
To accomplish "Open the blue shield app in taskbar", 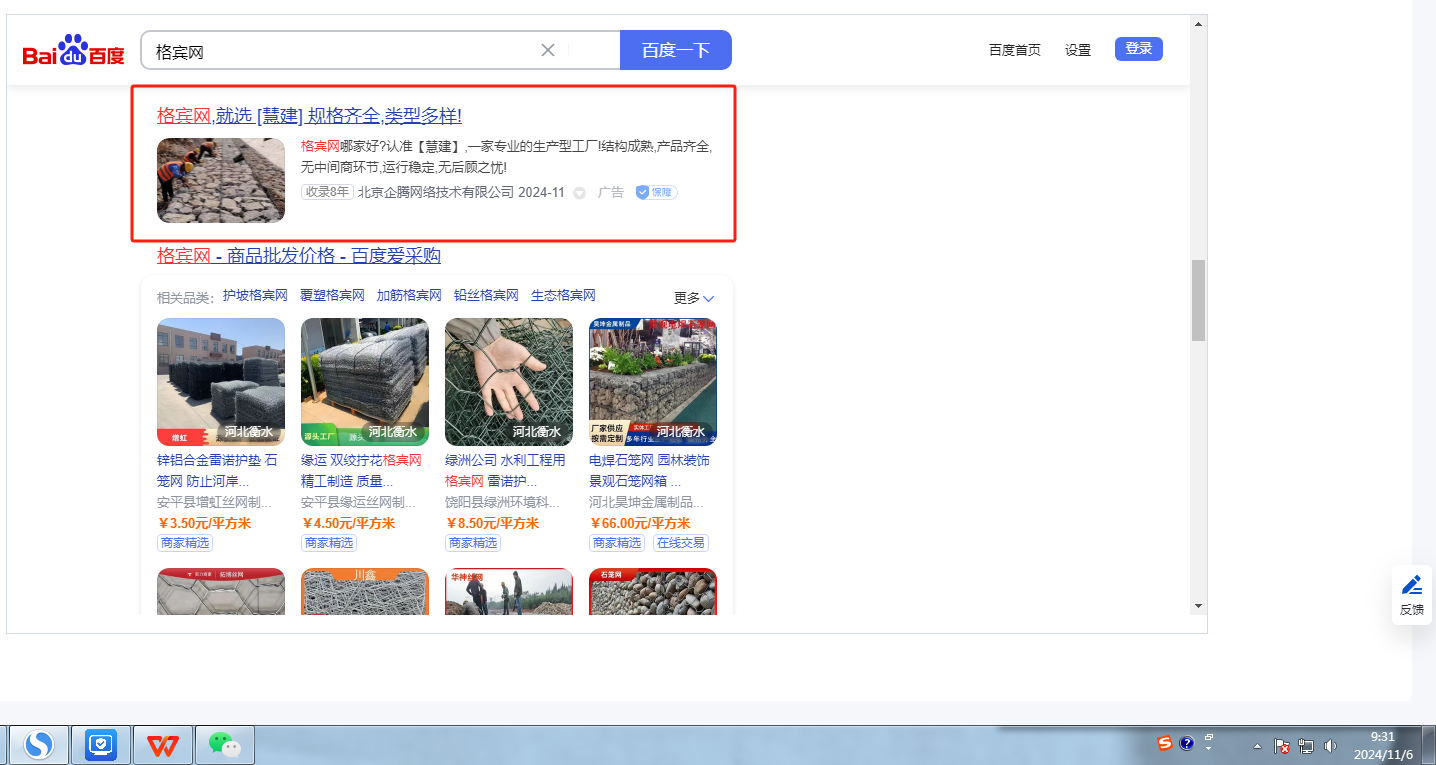I will 101,745.
